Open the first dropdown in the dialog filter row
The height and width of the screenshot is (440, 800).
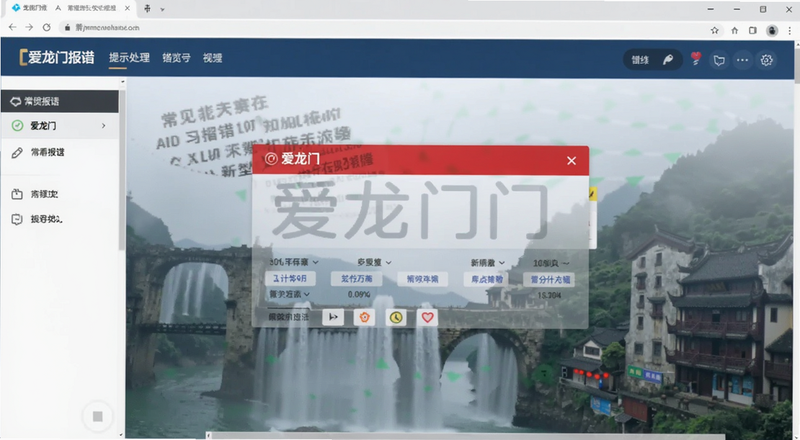(294, 262)
